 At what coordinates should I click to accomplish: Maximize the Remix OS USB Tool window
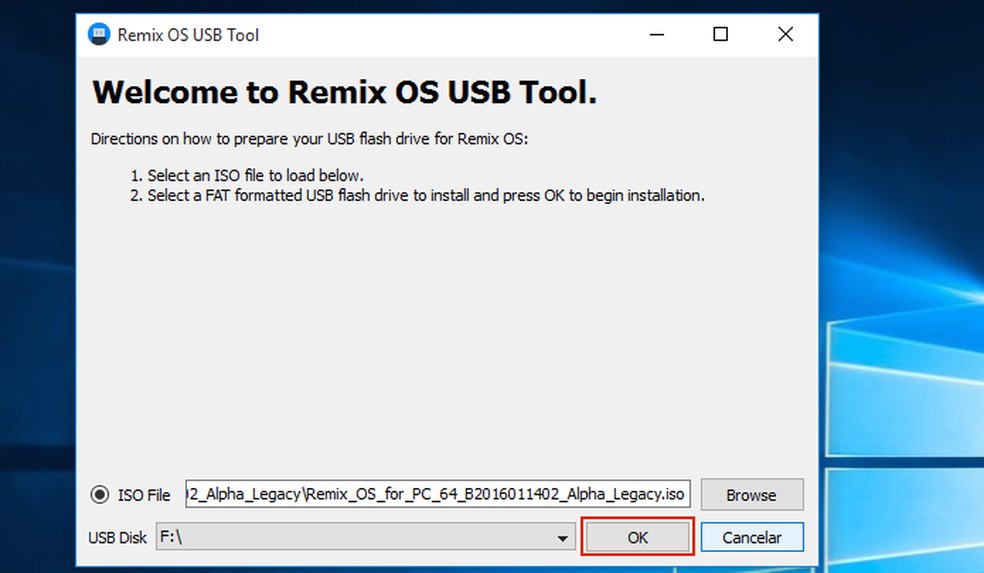(720, 35)
